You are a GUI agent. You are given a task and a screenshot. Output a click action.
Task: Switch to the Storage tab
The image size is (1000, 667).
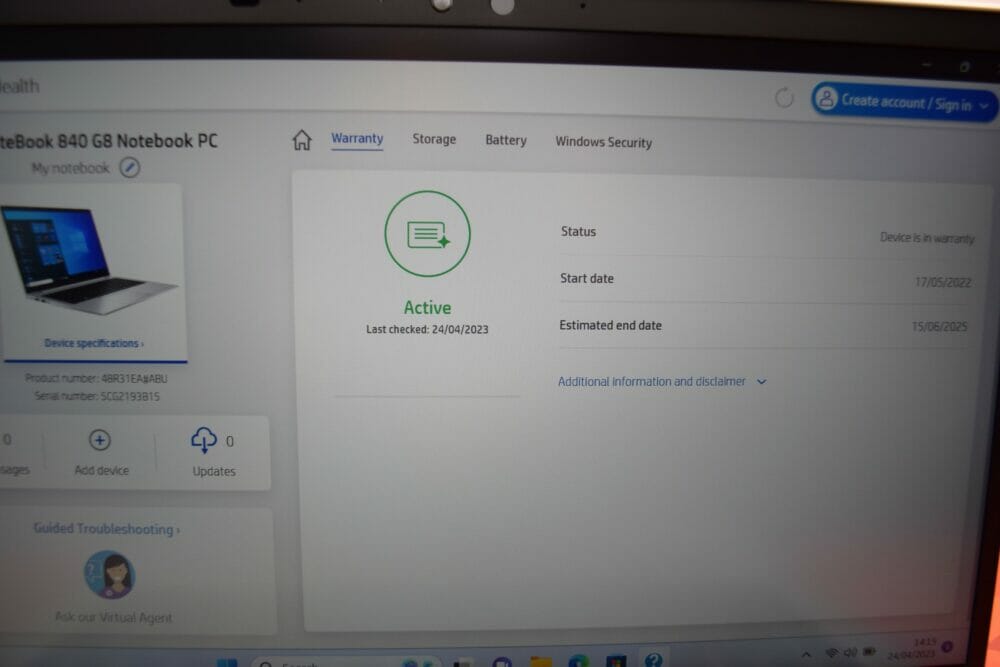[434, 139]
